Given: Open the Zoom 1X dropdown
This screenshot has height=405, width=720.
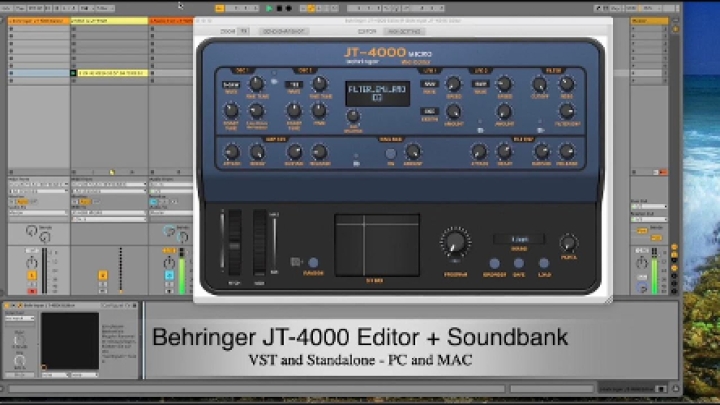Looking at the screenshot, I should pyautogui.click(x=243, y=31).
